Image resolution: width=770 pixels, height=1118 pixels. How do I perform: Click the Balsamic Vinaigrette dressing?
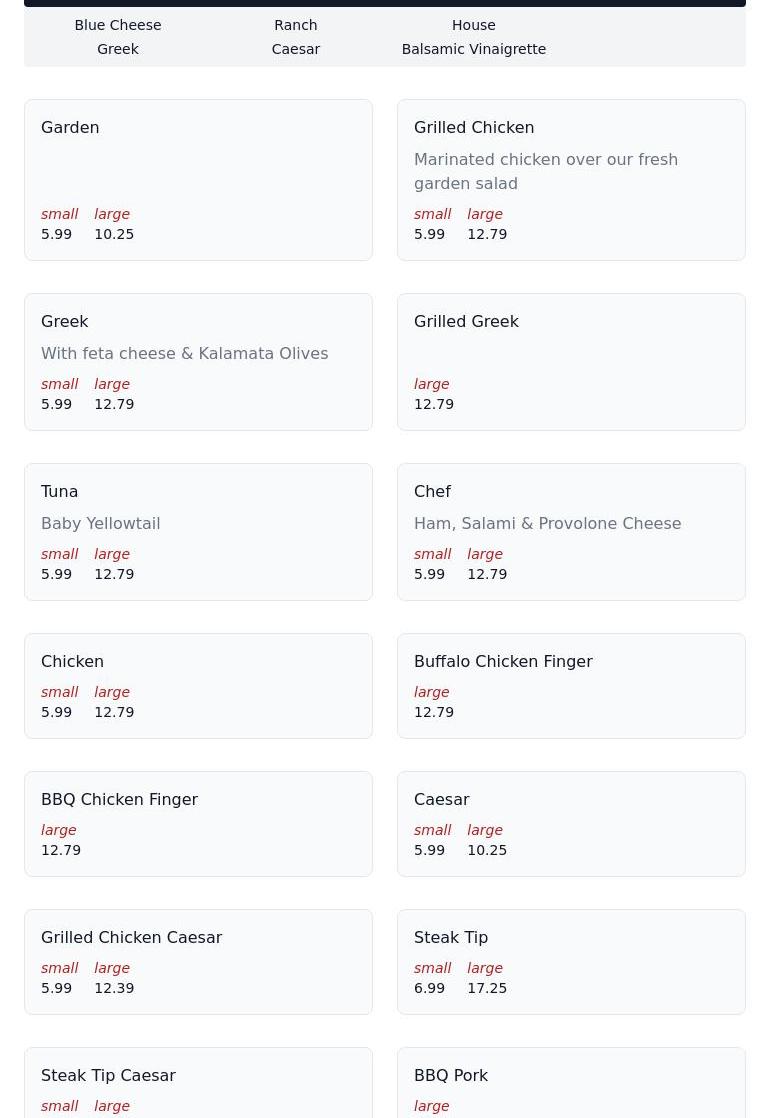[x=473, y=49]
